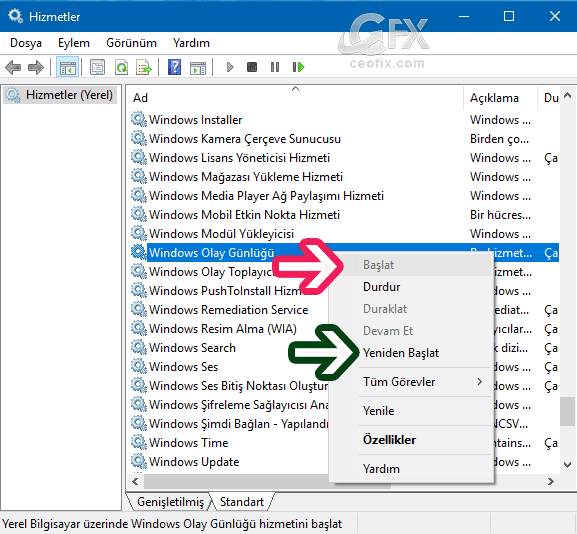Click the Pause Service toolbar icon
The image size is (577, 534).
pos(275,67)
